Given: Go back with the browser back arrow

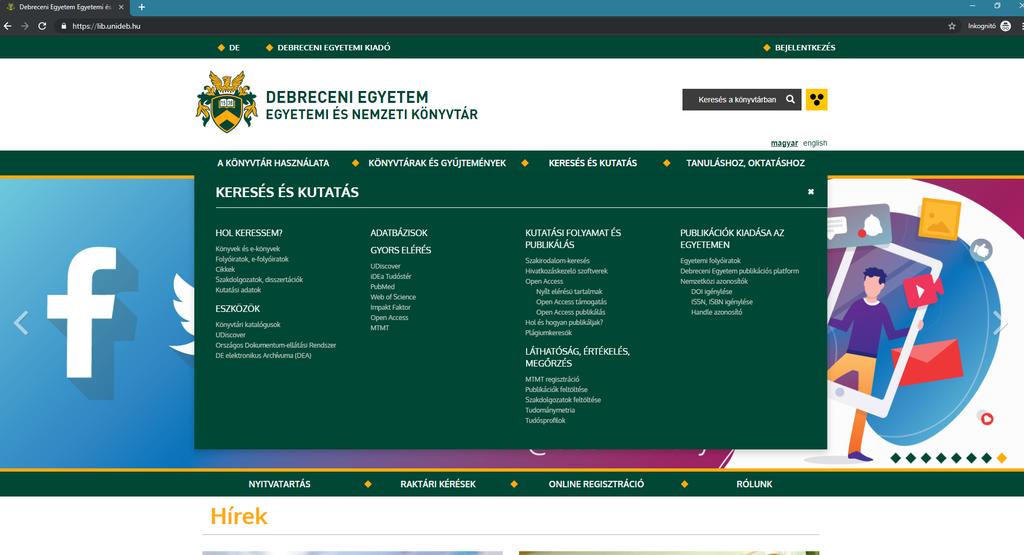Looking at the screenshot, I should (x=8, y=26).
